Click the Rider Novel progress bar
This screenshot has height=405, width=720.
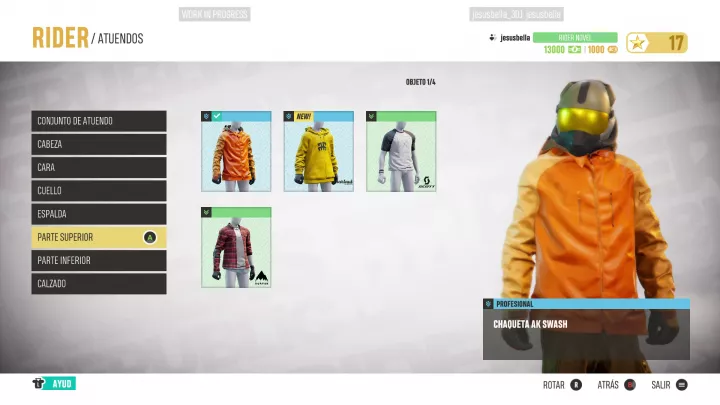[574, 37]
